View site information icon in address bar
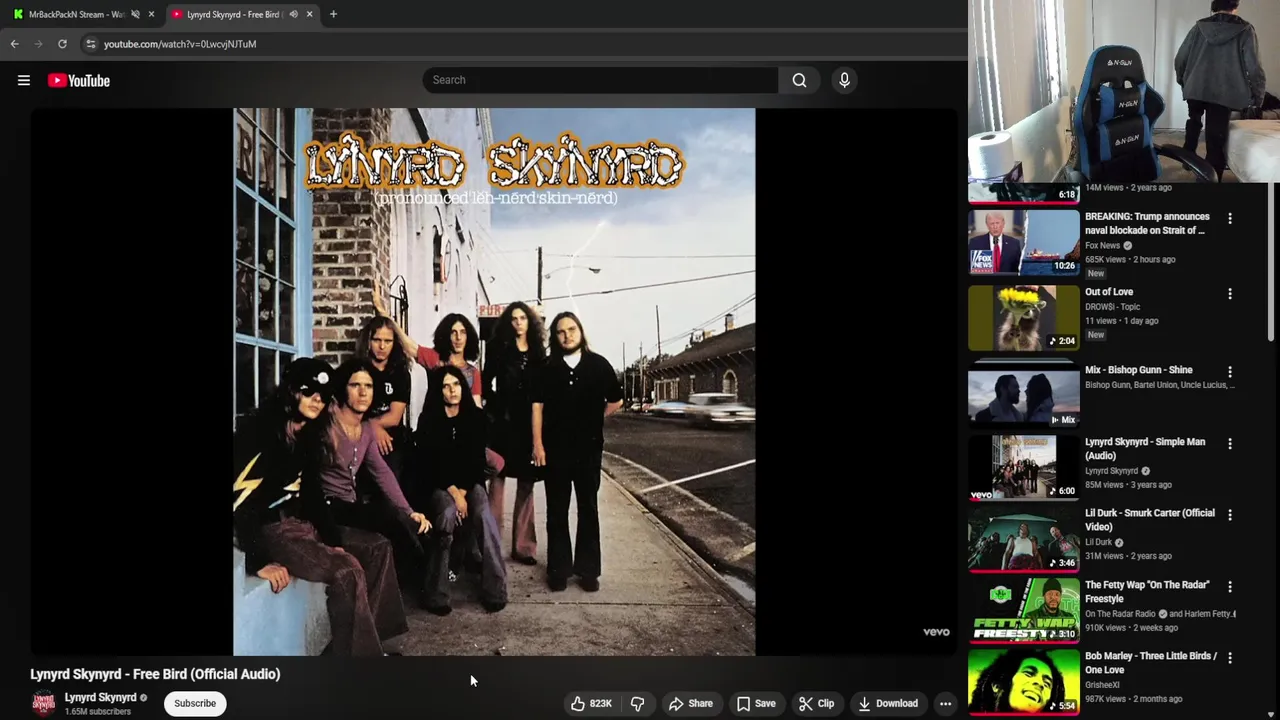The height and width of the screenshot is (720, 1280). 90,44
